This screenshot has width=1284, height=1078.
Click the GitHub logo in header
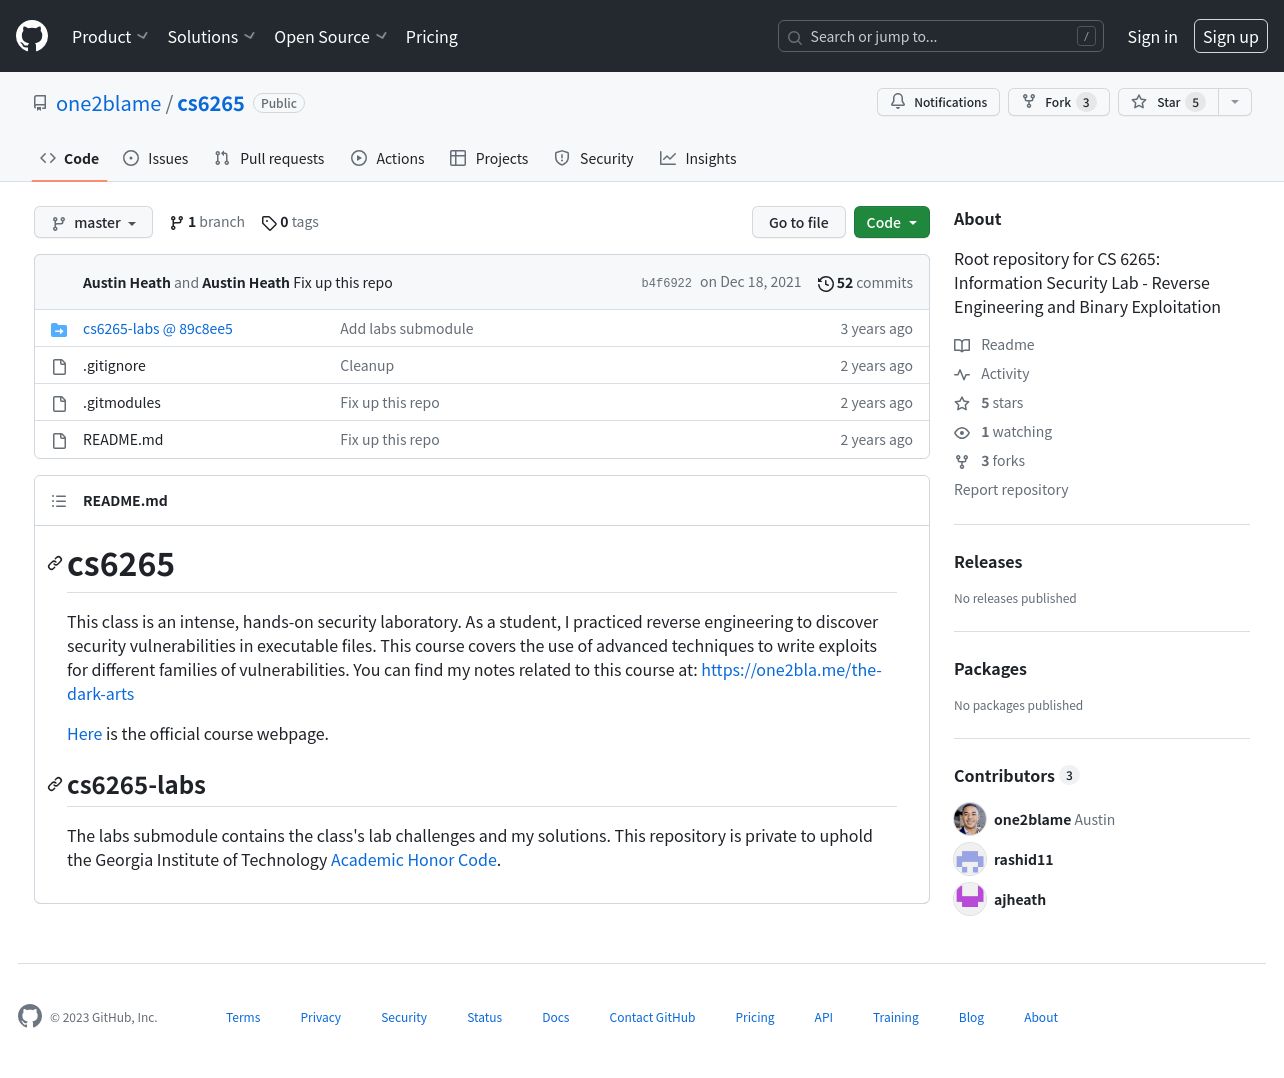pos(32,36)
